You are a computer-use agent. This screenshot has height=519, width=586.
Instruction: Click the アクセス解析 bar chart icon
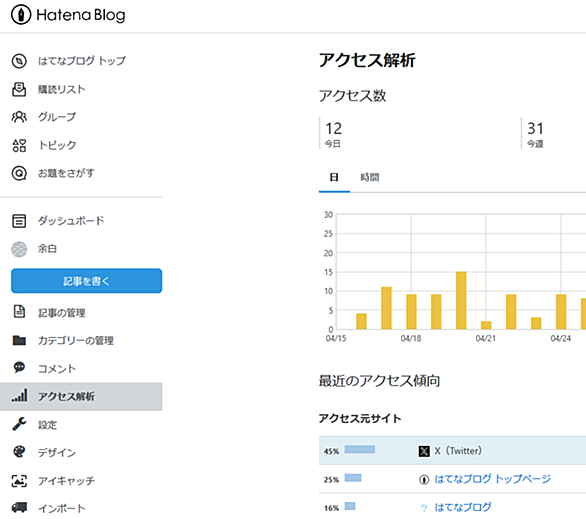(19, 395)
